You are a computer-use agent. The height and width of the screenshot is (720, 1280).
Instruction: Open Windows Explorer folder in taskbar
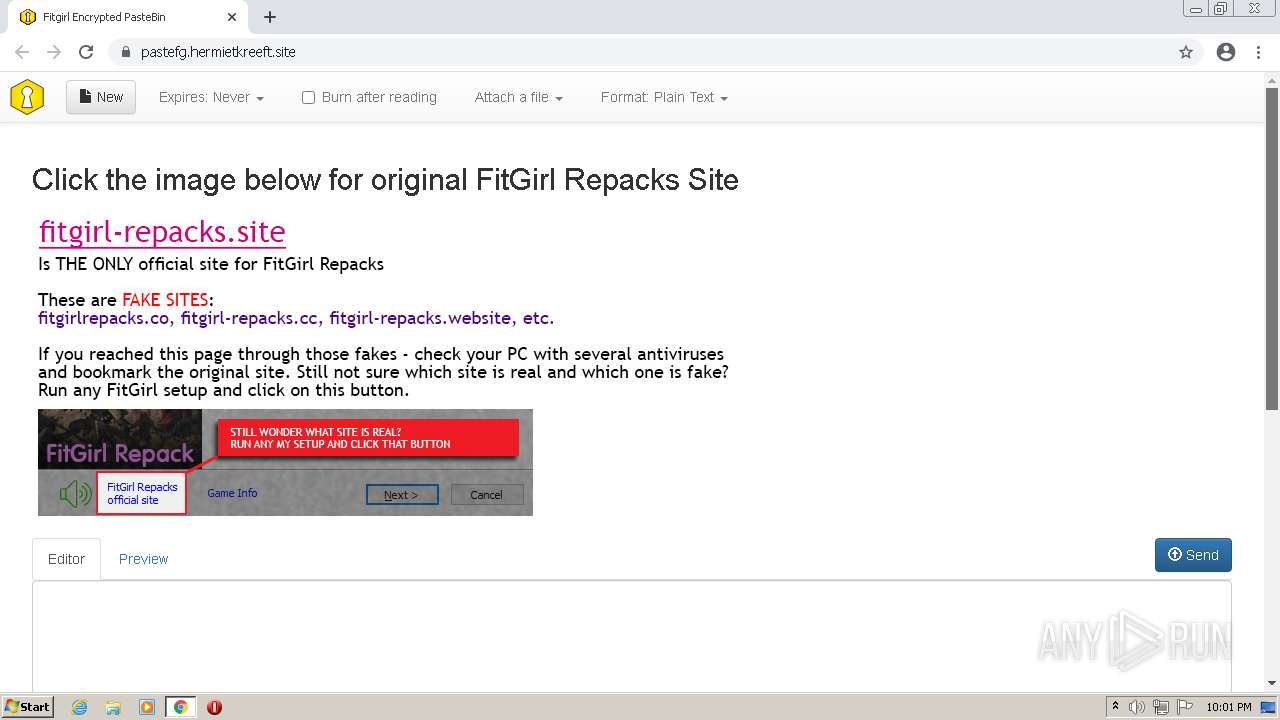(x=113, y=707)
